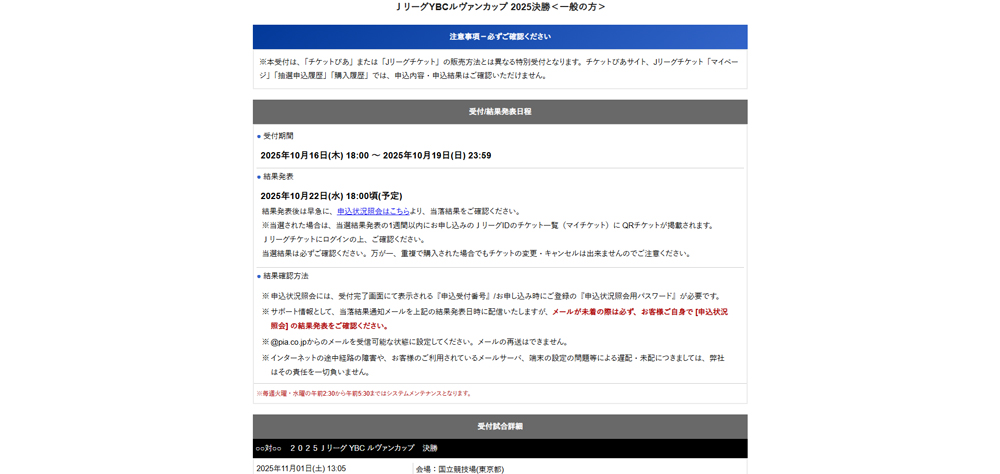Click the match date 2025年11月01日(土) 13:05
1000x474 pixels.
point(301,468)
